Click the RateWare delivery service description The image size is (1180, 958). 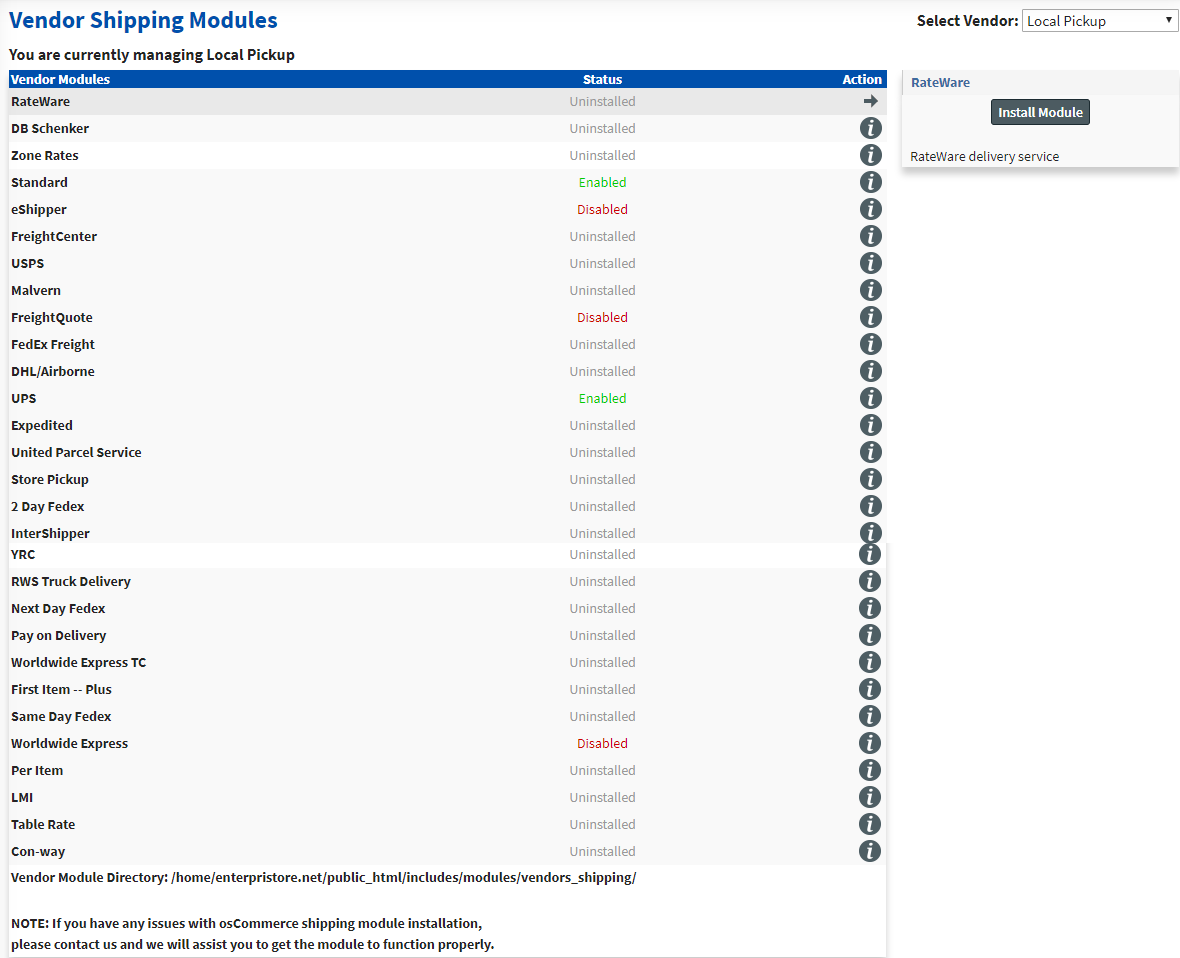984,157
